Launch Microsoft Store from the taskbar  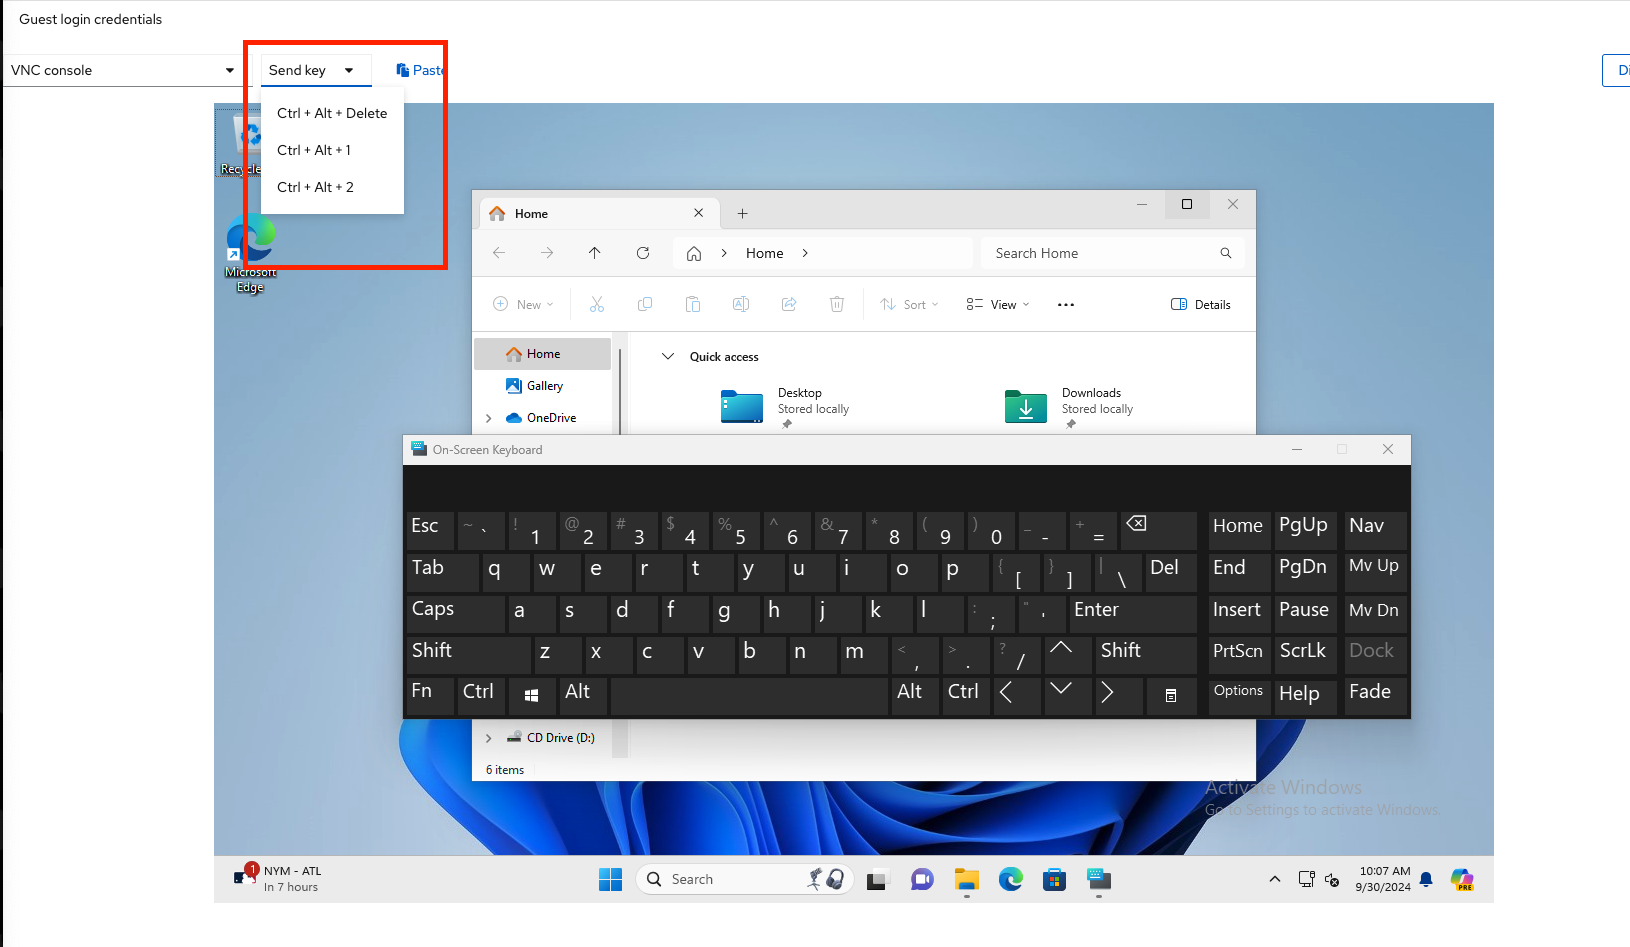tap(1054, 880)
